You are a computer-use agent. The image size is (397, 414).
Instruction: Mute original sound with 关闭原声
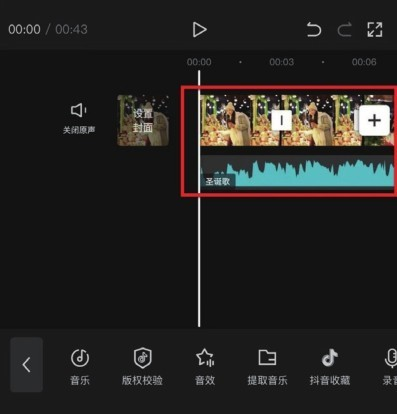tap(79, 119)
